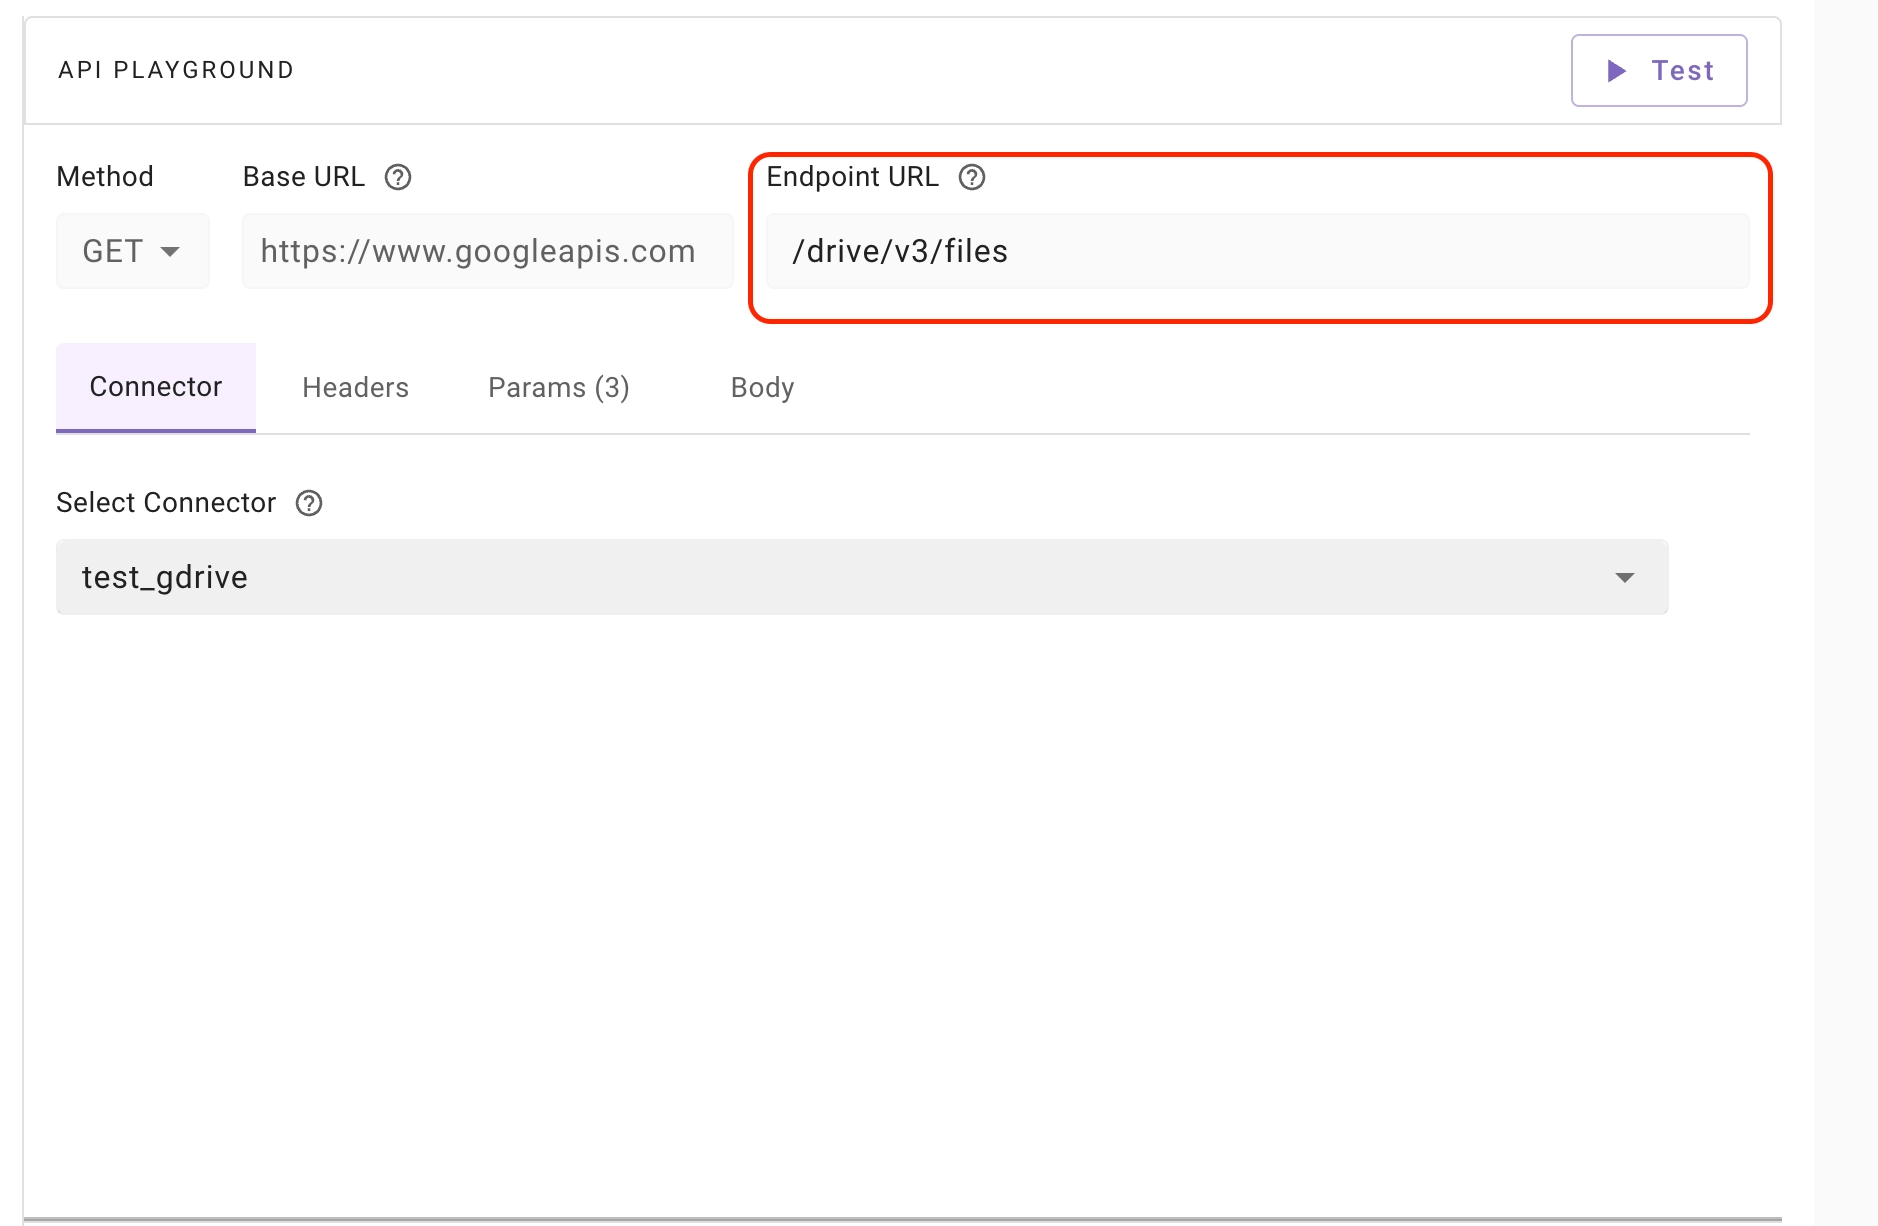Go to the Body tab

(x=762, y=387)
